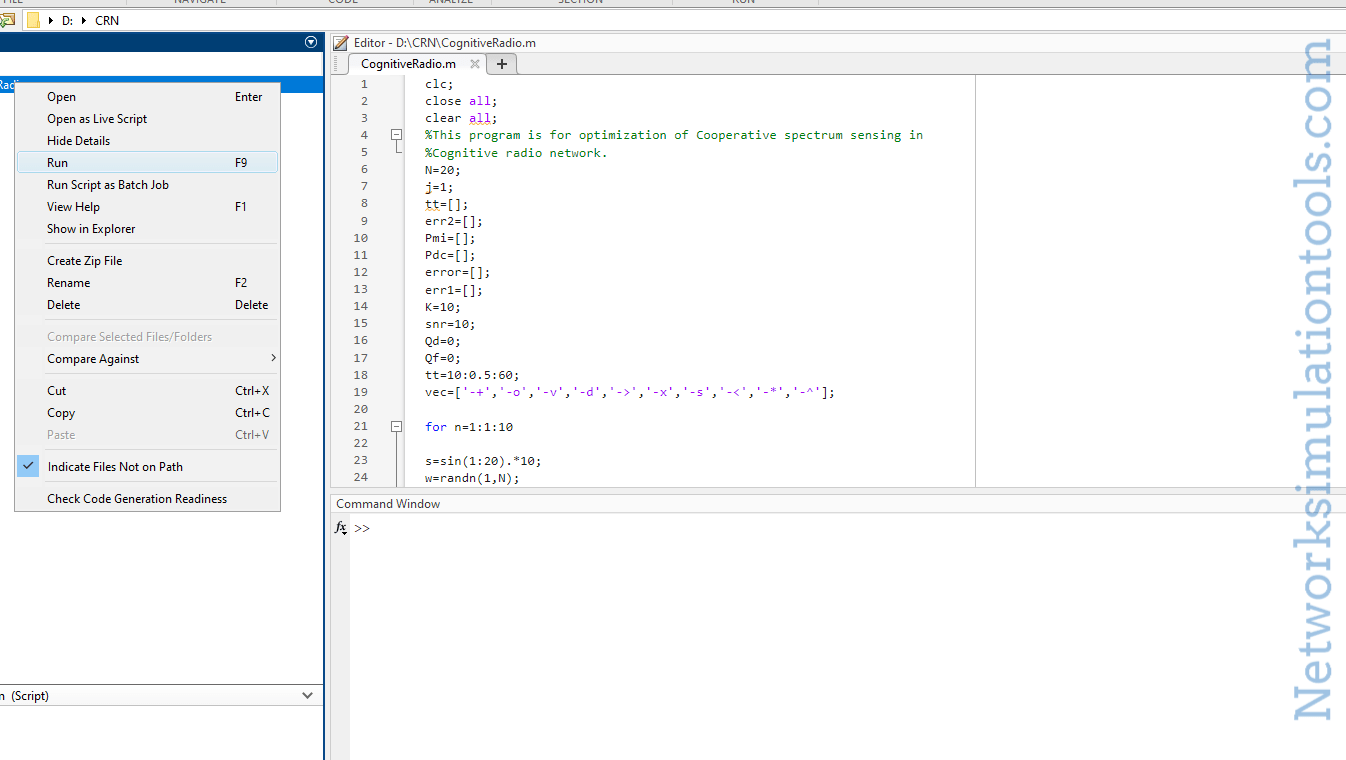Viewport: 1346px width, 760px height.
Task: Collapse the for-loop code fold at line 21
Action: [396, 426]
